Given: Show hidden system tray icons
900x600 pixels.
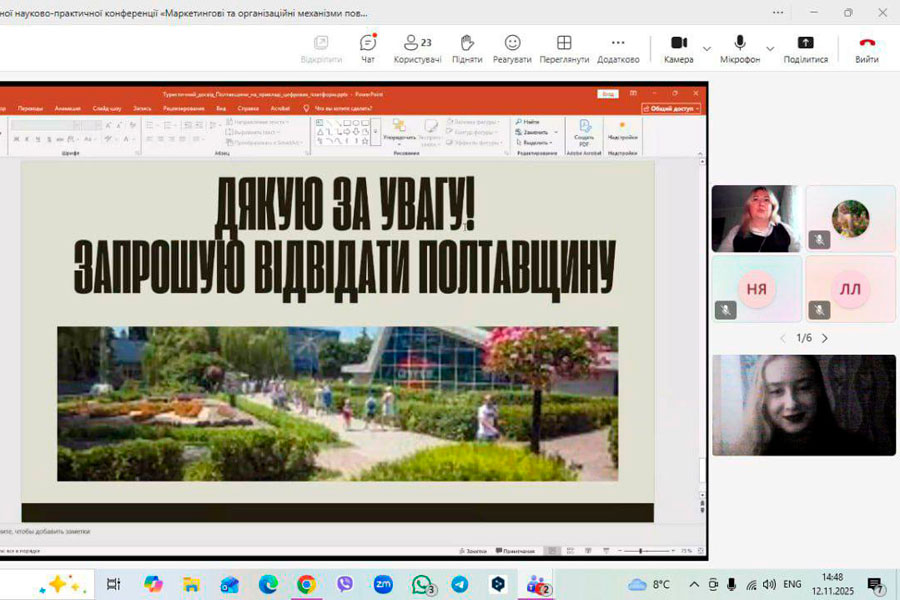Looking at the screenshot, I should (x=694, y=584).
